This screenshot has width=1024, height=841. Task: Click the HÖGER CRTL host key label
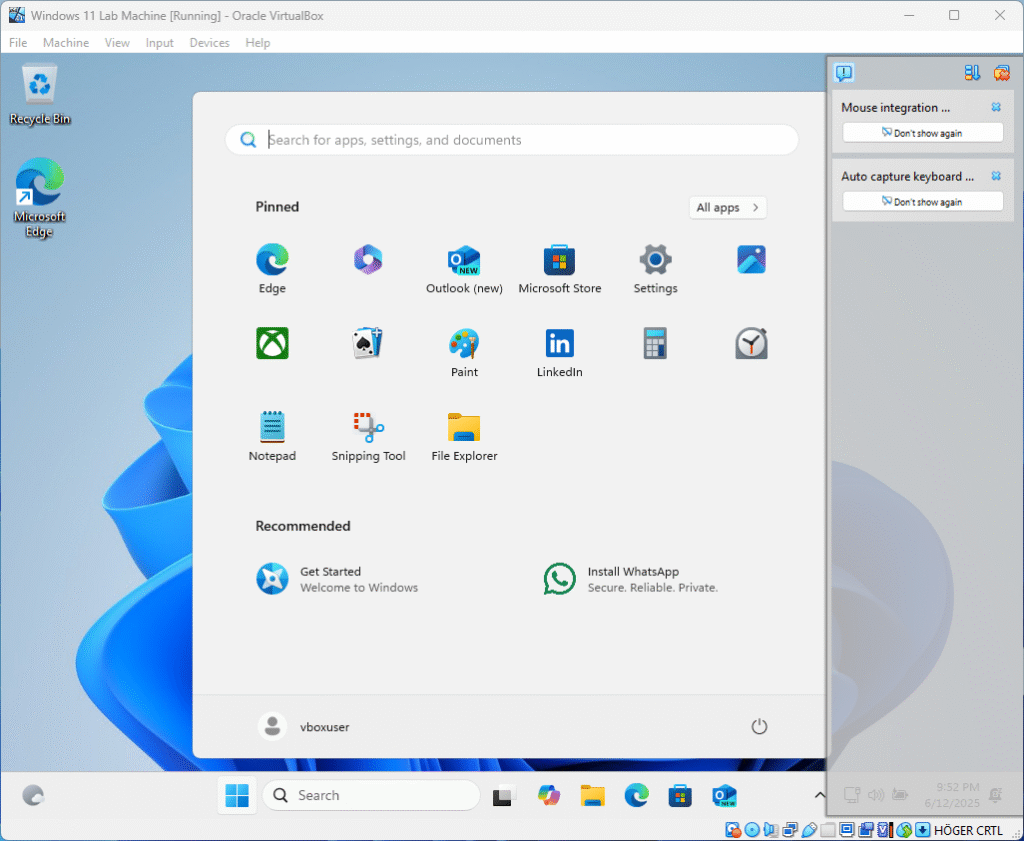pyautogui.click(x=968, y=831)
